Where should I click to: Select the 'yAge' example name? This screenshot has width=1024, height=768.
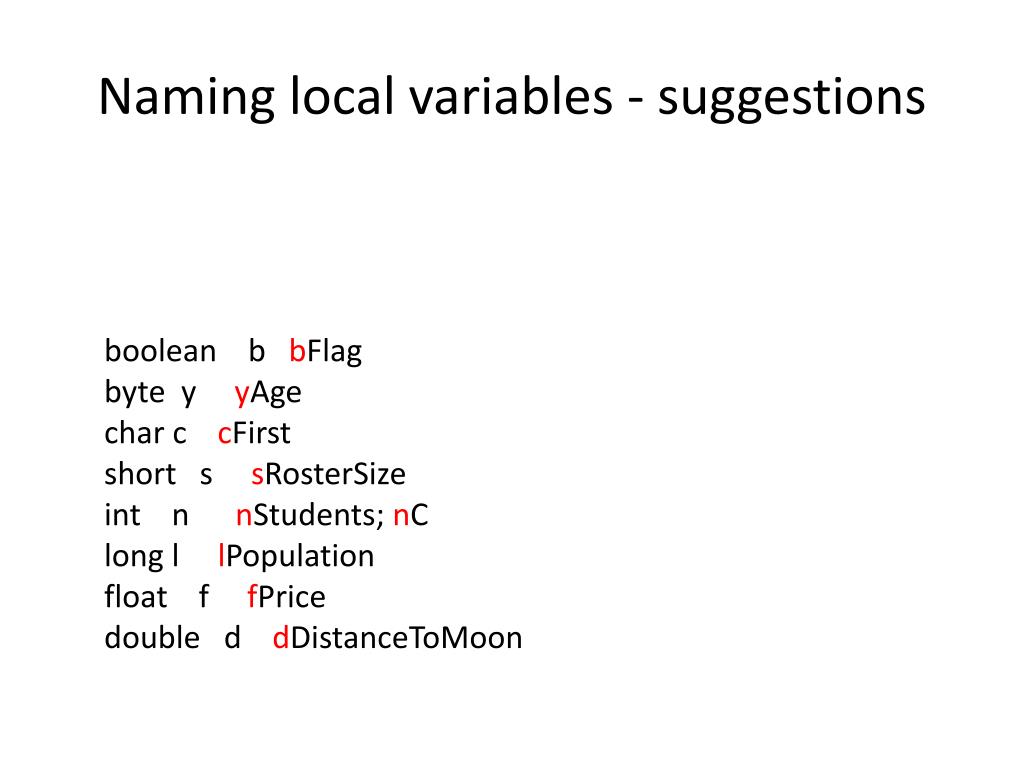pos(268,392)
